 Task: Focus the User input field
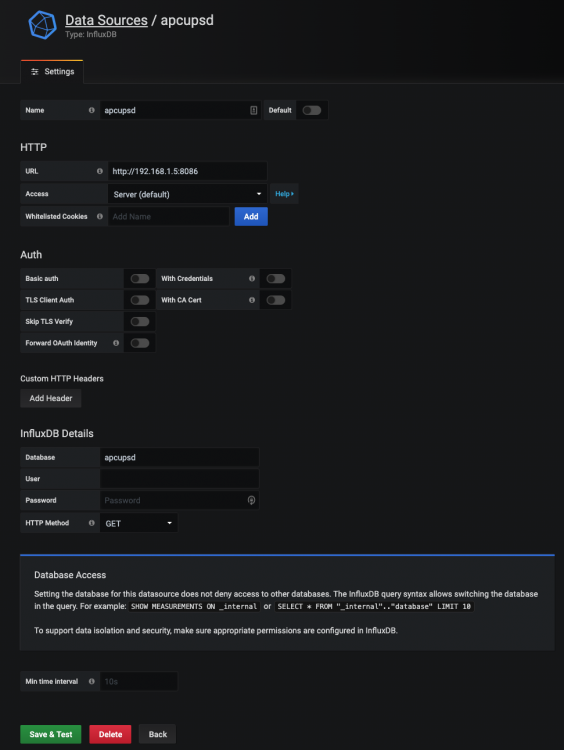click(x=179, y=479)
